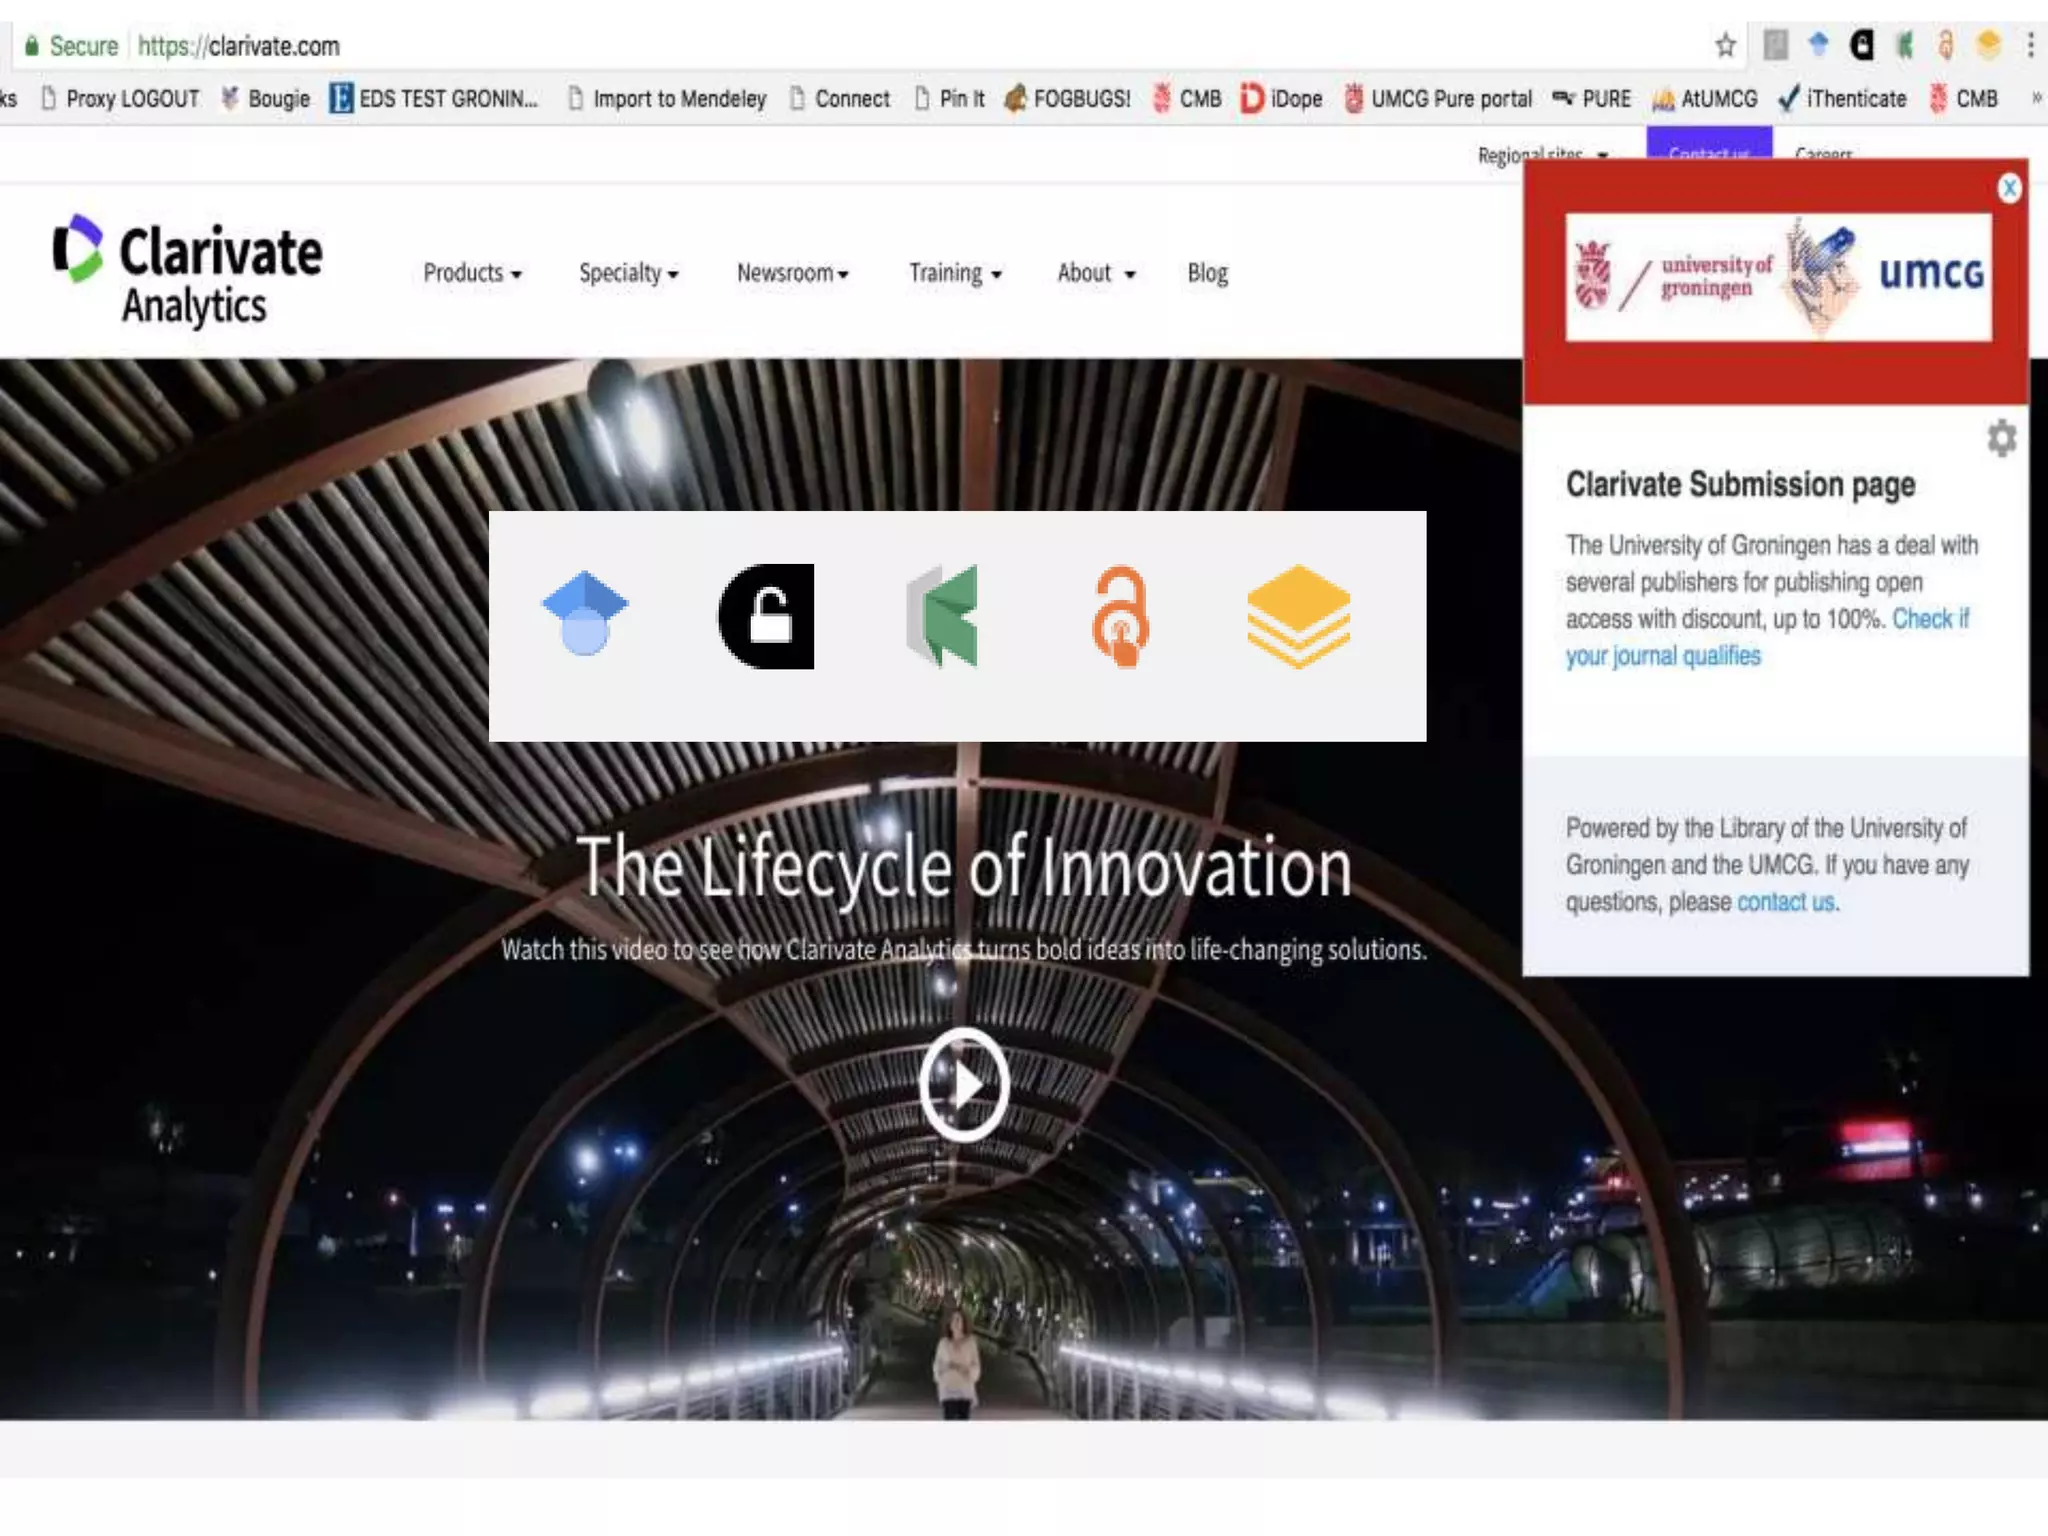The width and height of the screenshot is (2048, 1536).
Task: Bookmark page with the star icon
Action: (1725, 46)
